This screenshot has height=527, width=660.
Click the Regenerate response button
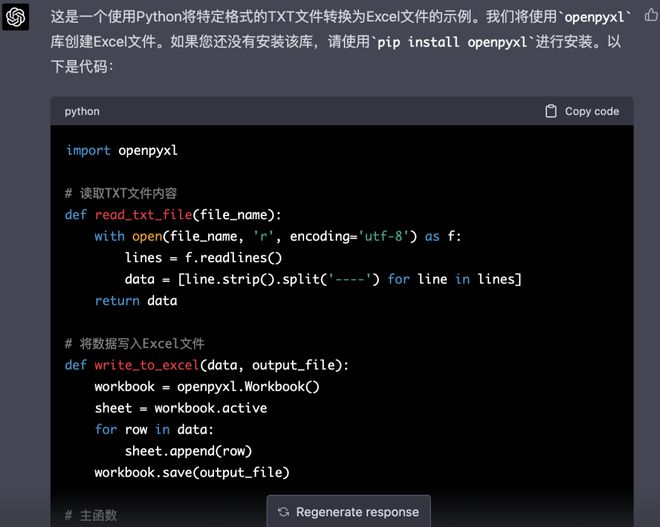click(x=349, y=511)
